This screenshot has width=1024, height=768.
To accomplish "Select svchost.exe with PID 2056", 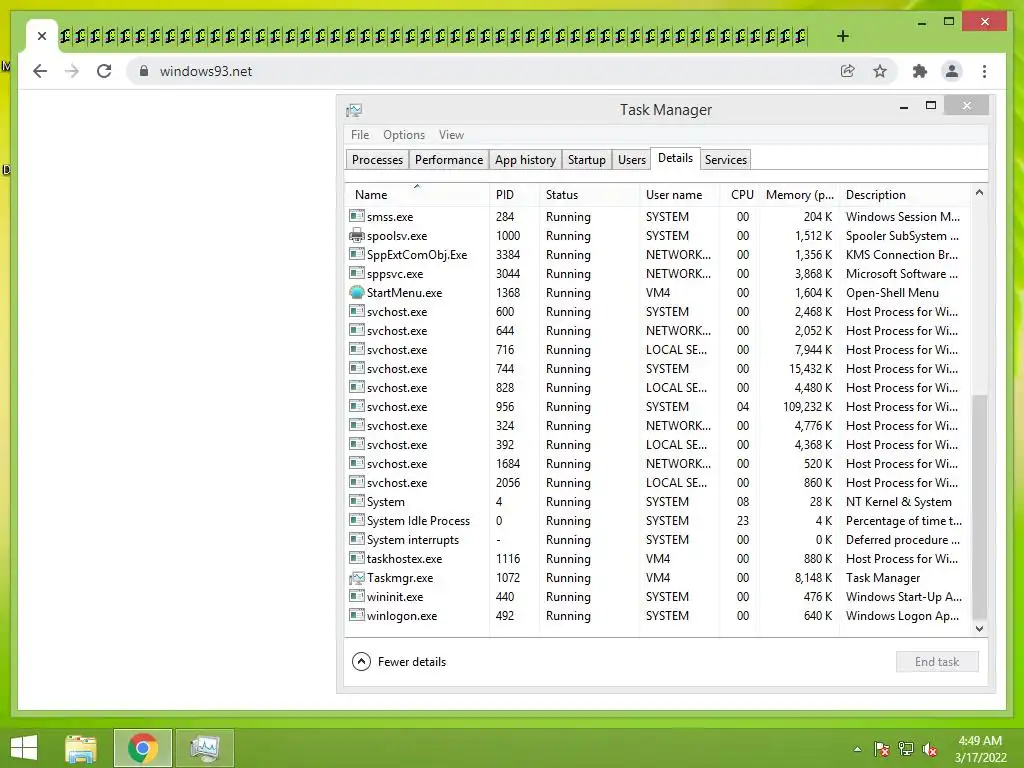I will point(658,483).
